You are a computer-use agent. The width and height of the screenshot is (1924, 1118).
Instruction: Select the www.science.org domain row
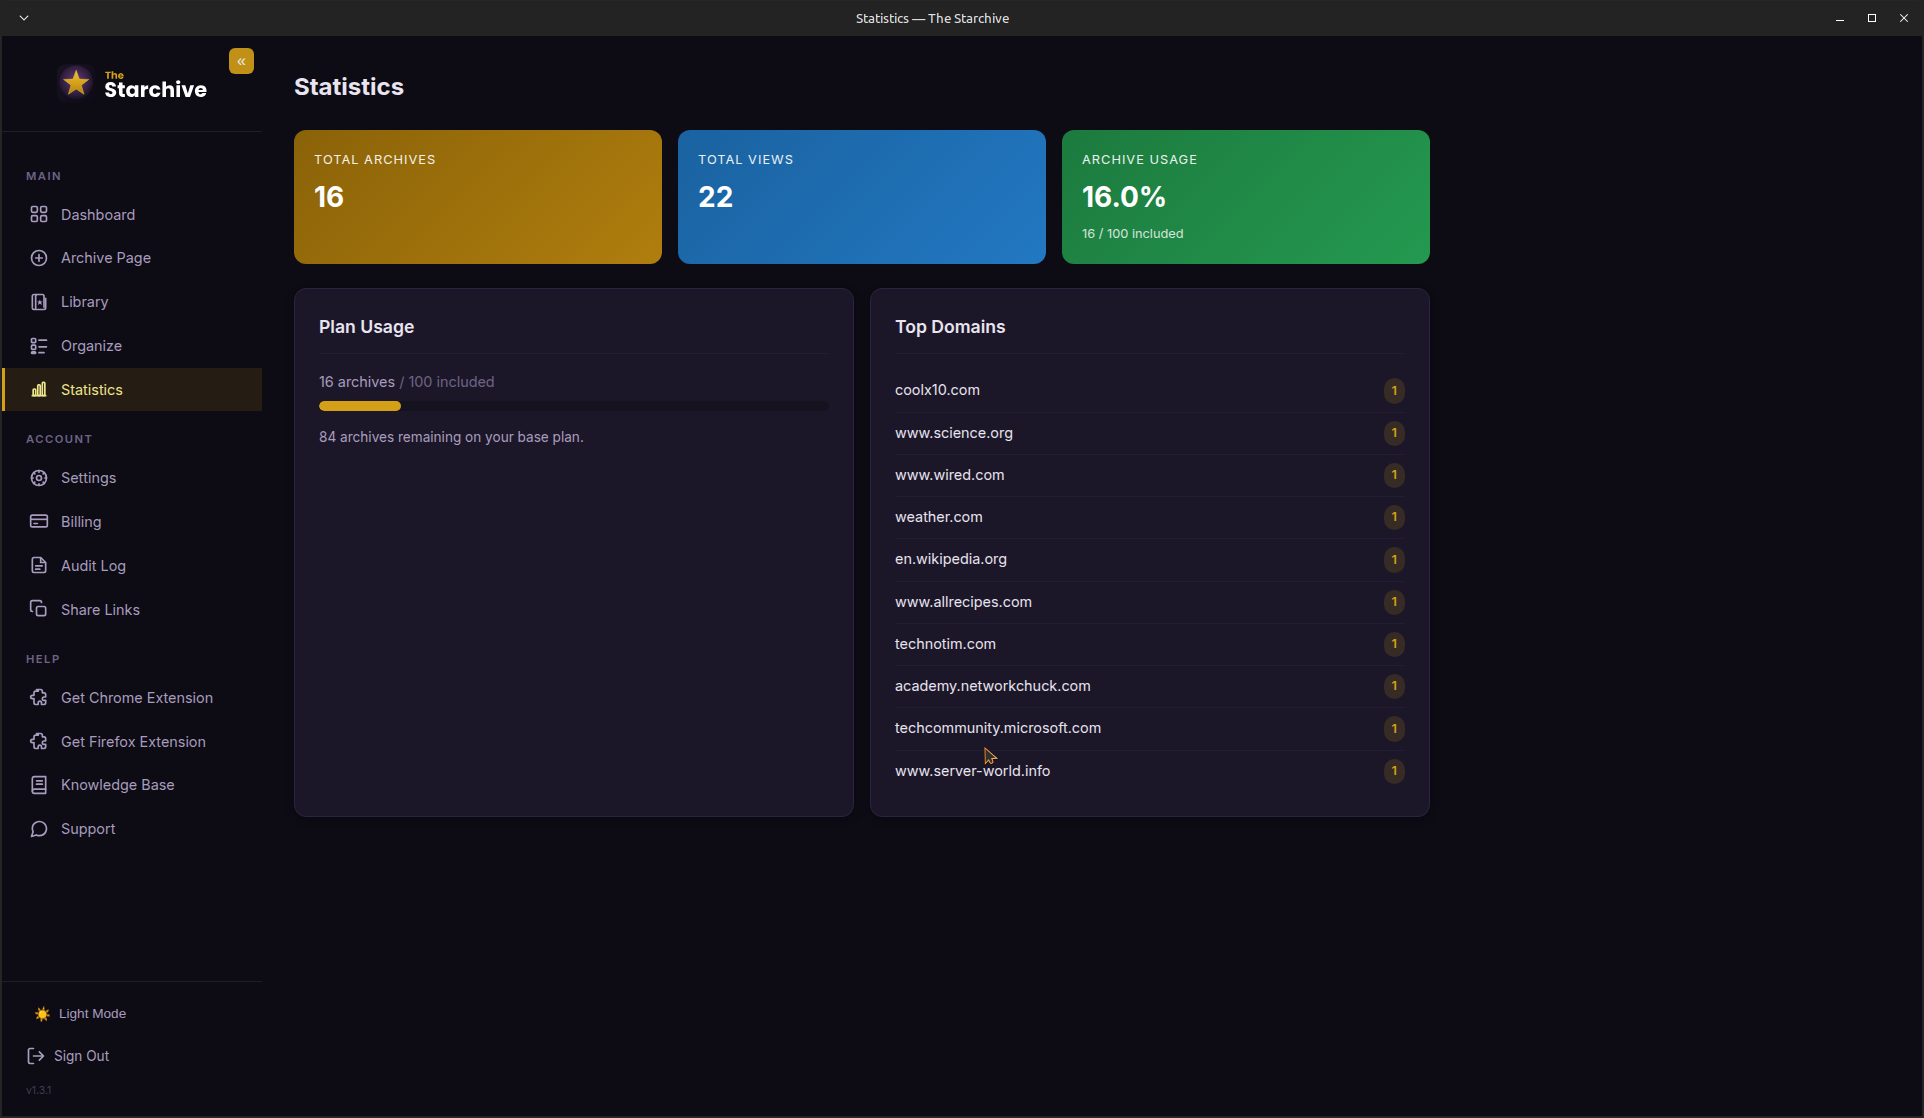(1150, 433)
